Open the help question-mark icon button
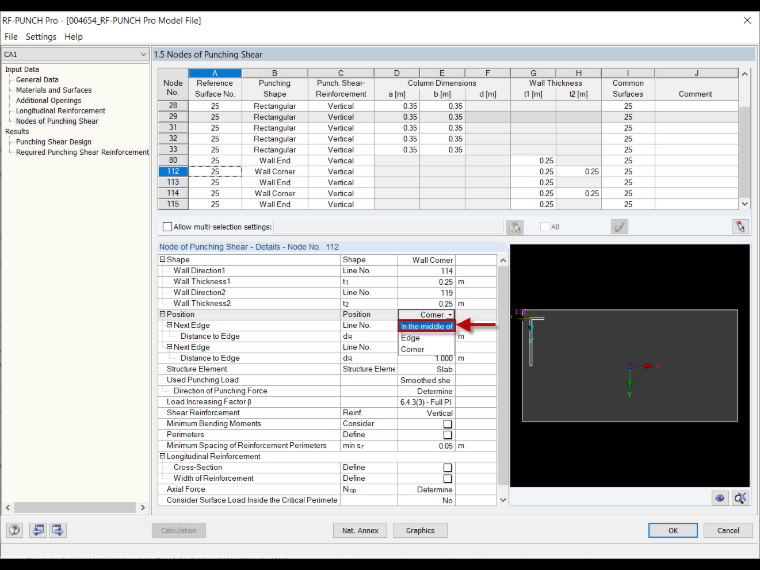760x570 pixels. [15, 530]
